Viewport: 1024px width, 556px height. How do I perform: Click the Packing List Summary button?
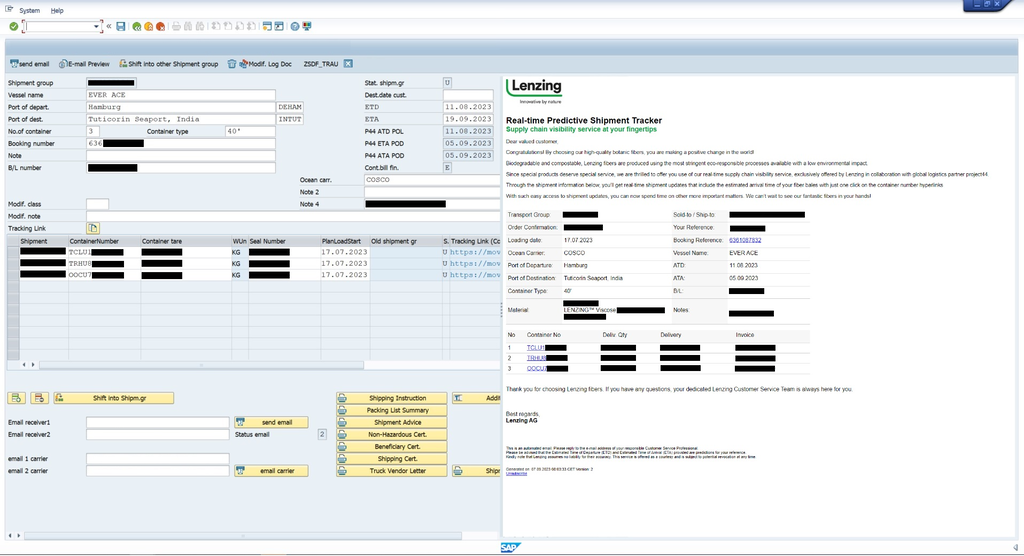[392, 410]
